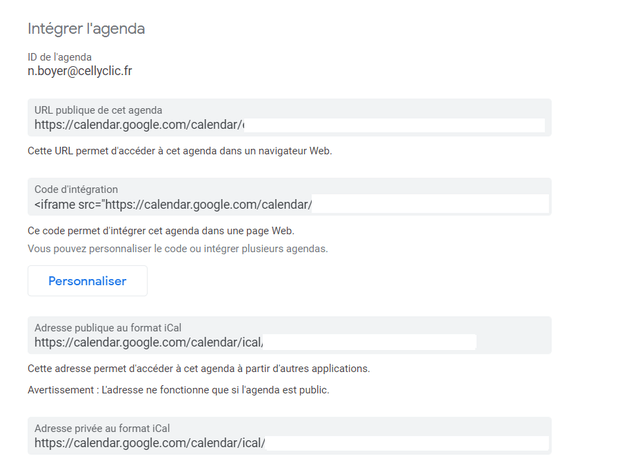Click the iframe src code text
This screenshot has height=463, width=640.
click(173, 205)
